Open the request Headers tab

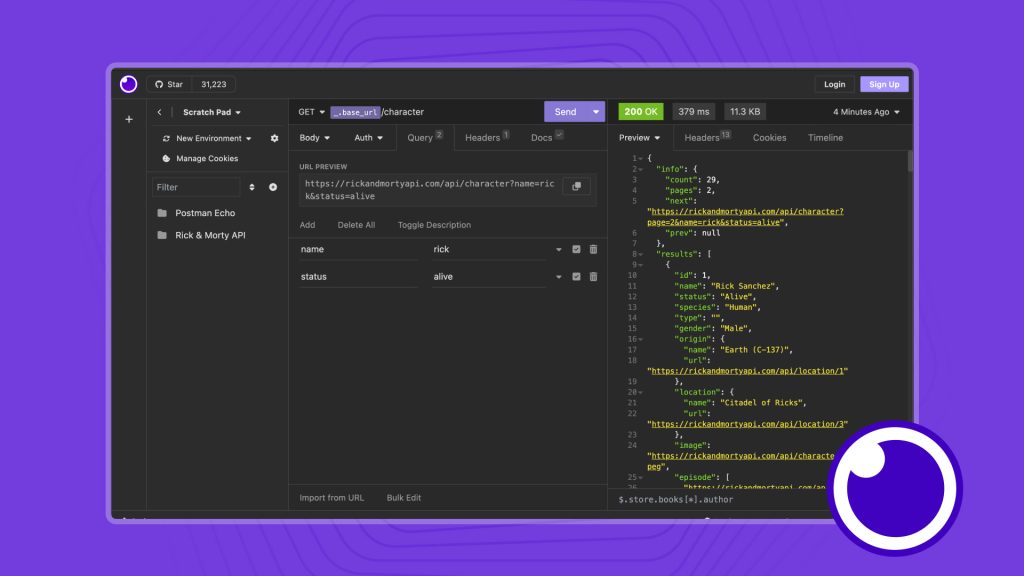[x=486, y=138]
